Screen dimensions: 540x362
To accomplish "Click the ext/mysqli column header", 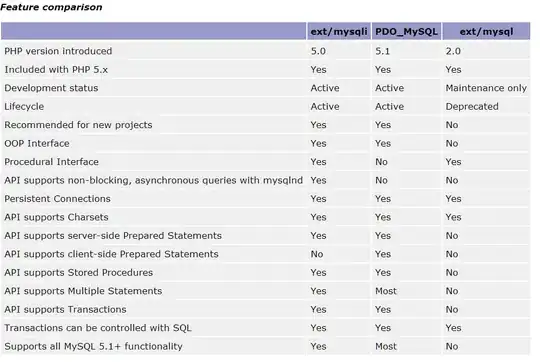I will [339, 32].
